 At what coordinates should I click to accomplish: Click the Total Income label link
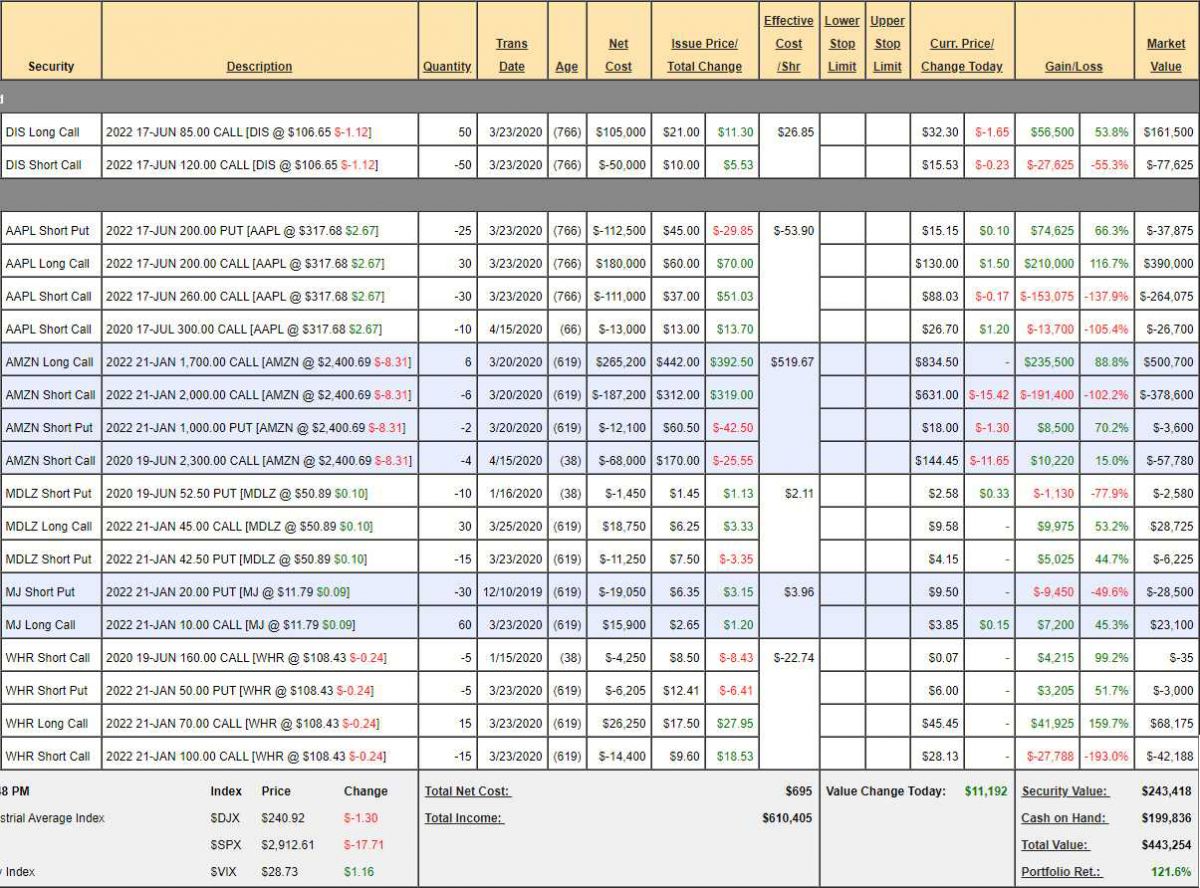point(463,818)
